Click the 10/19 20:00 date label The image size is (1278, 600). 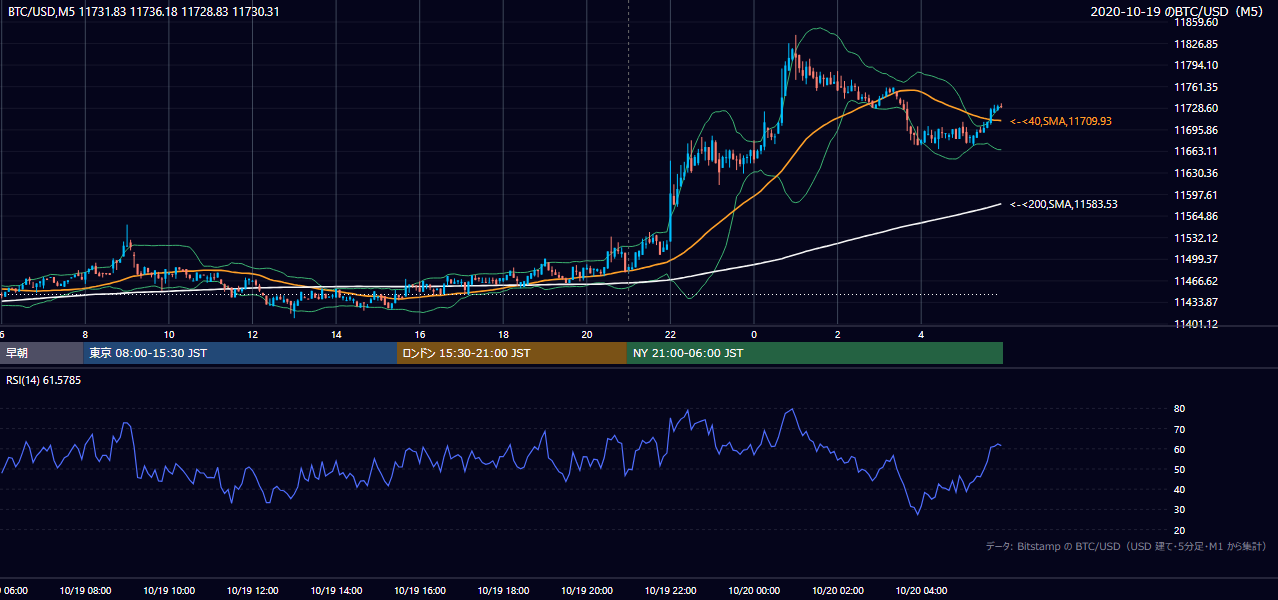click(x=587, y=591)
